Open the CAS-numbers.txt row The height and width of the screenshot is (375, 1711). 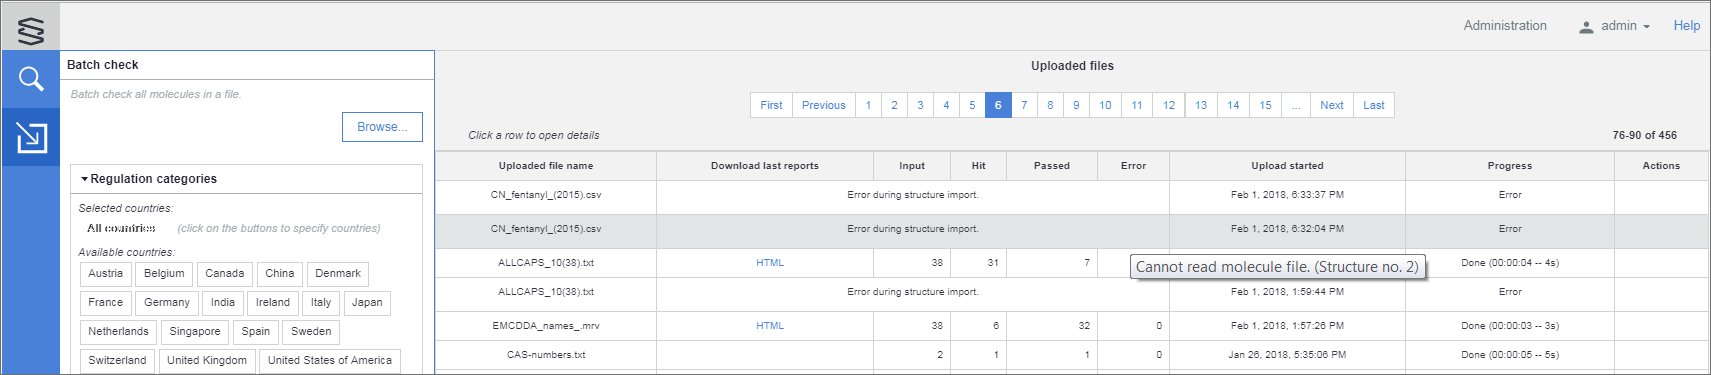tap(1072, 355)
